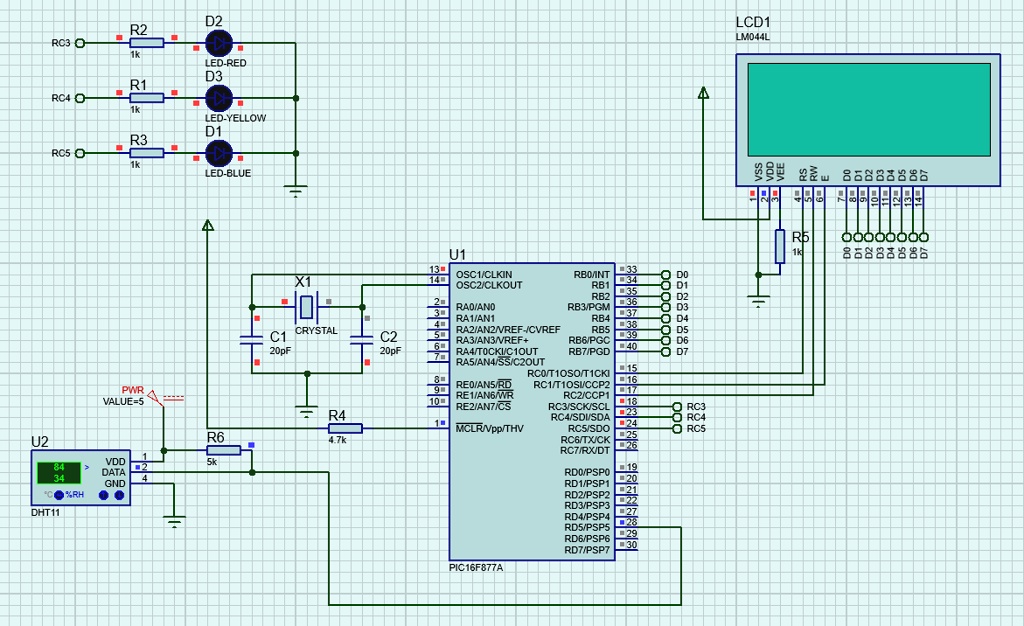Click RC5 terminal at PIC pin 24

point(677,429)
